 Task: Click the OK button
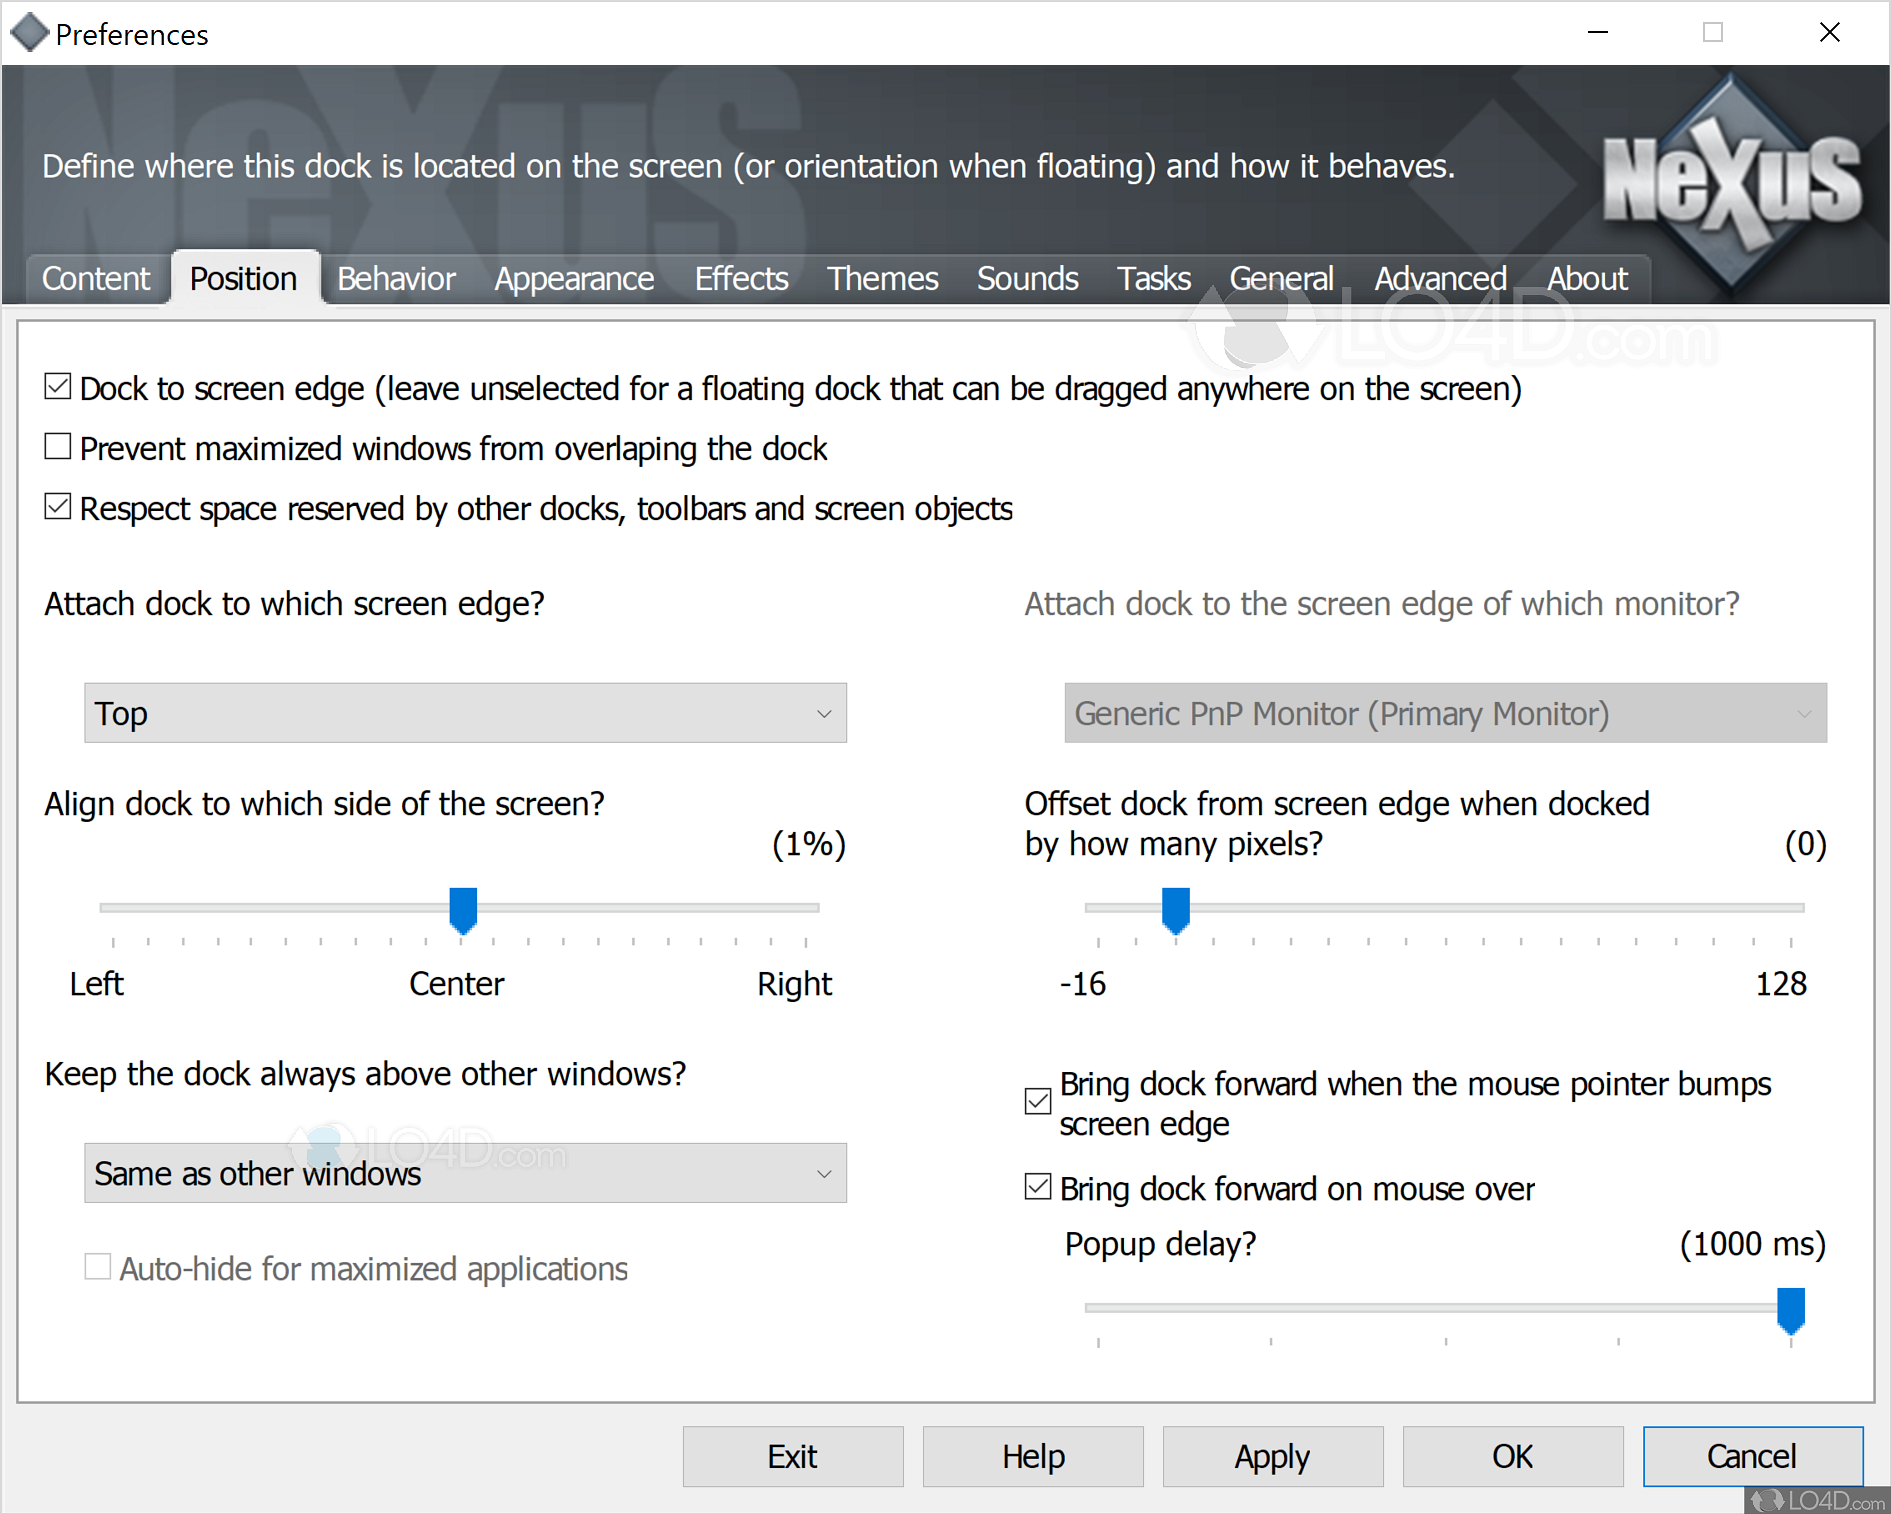pyautogui.click(x=1512, y=1456)
